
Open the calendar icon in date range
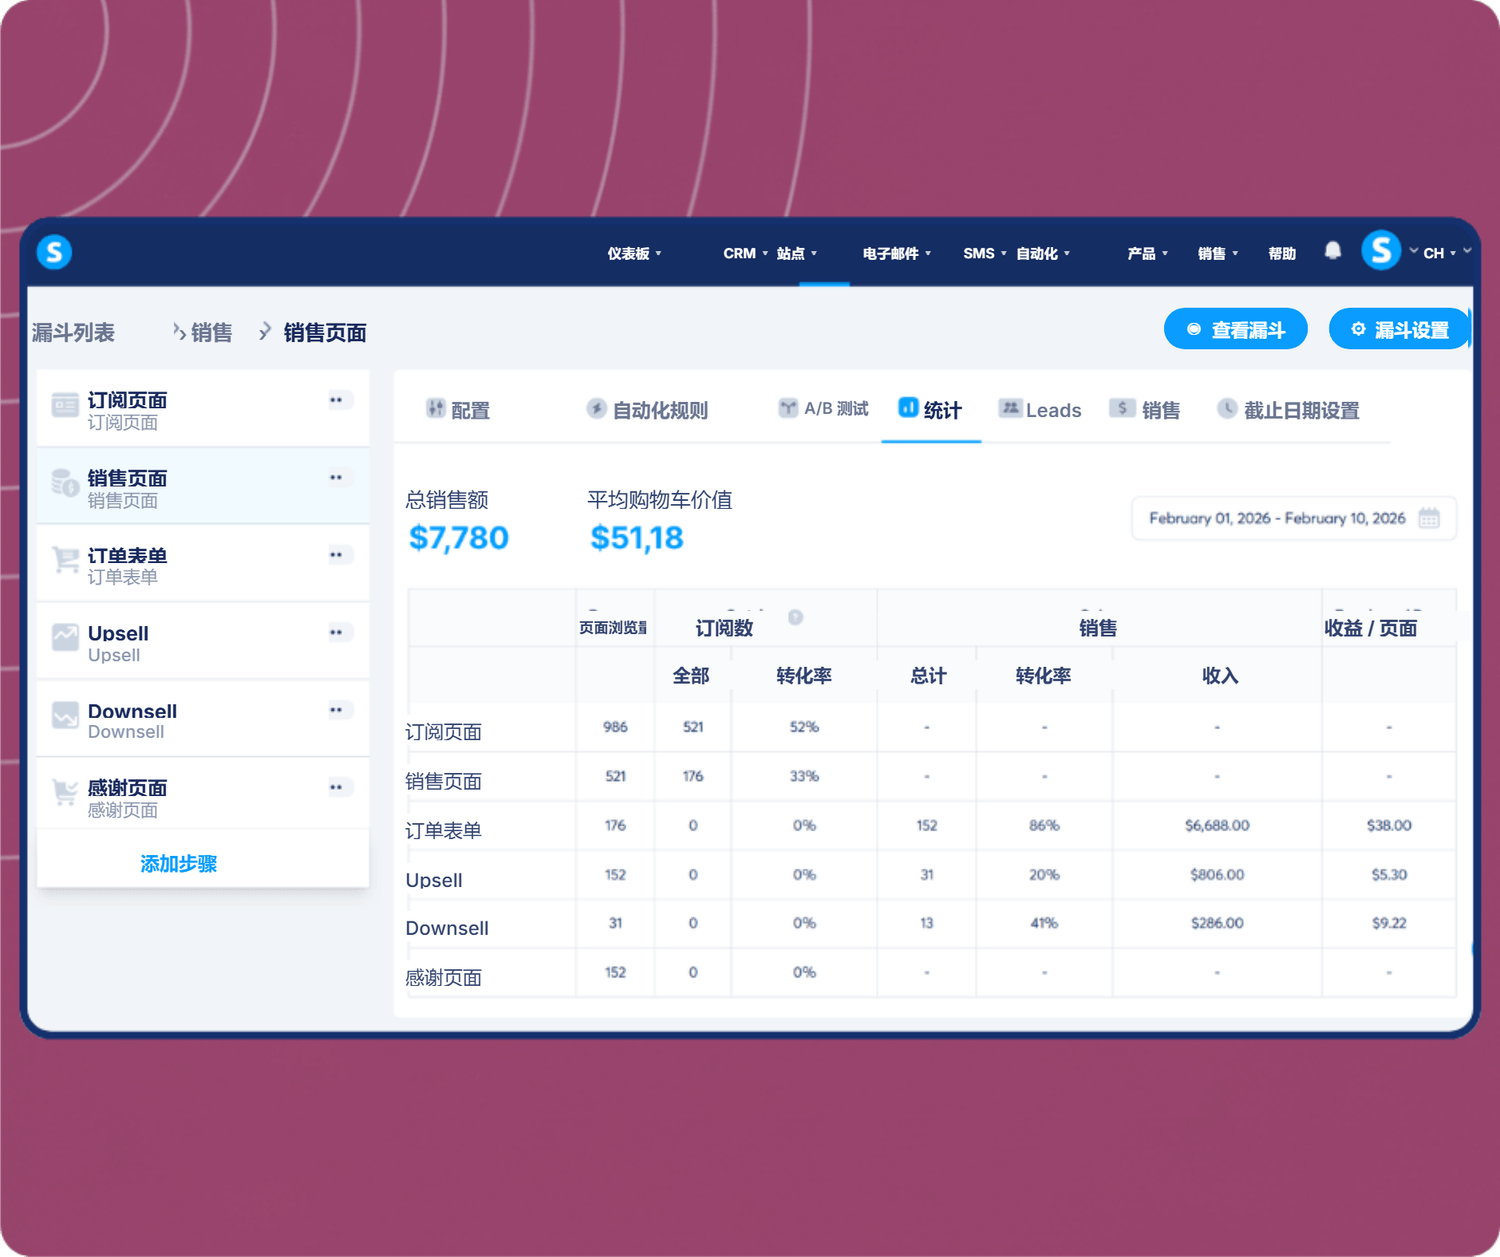[x=1429, y=518]
